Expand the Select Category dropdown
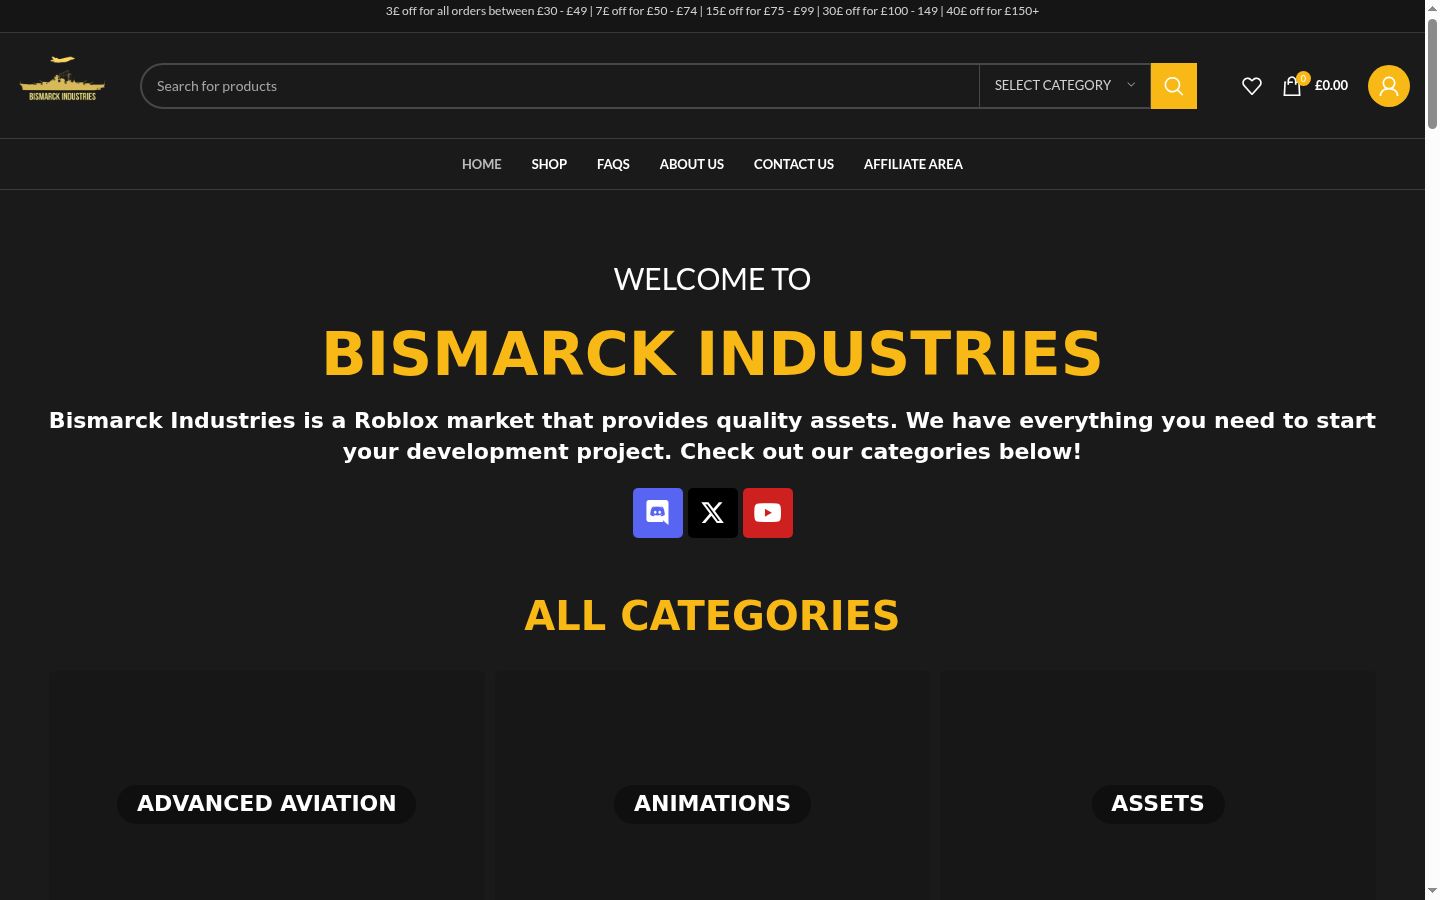This screenshot has width=1440, height=900. click(1065, 86)
